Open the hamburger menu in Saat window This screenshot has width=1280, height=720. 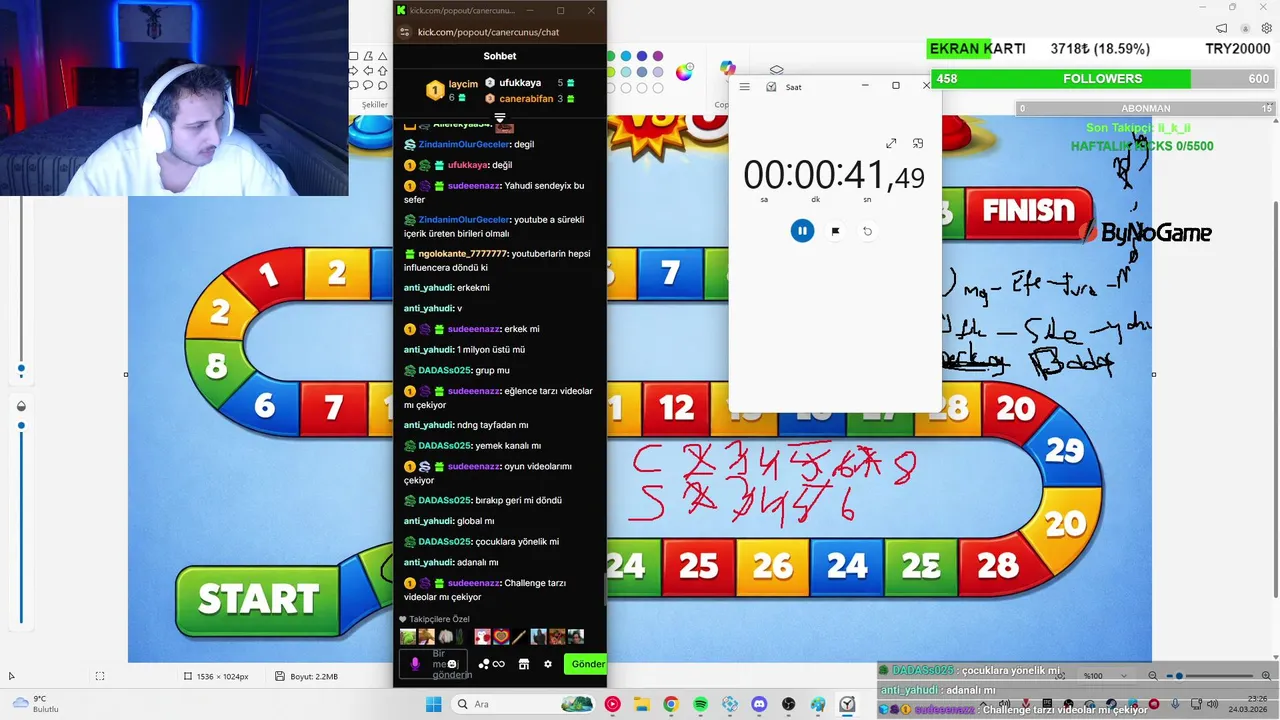[744, 87]
